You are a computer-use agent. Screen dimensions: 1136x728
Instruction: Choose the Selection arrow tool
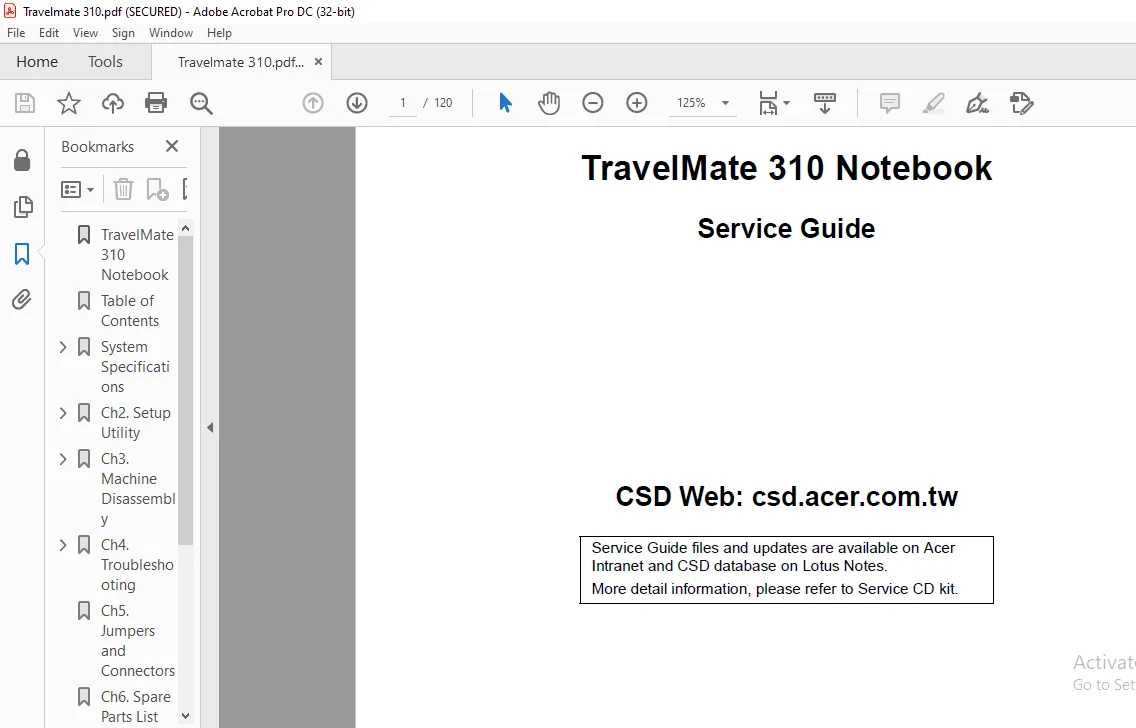point(505,103)
